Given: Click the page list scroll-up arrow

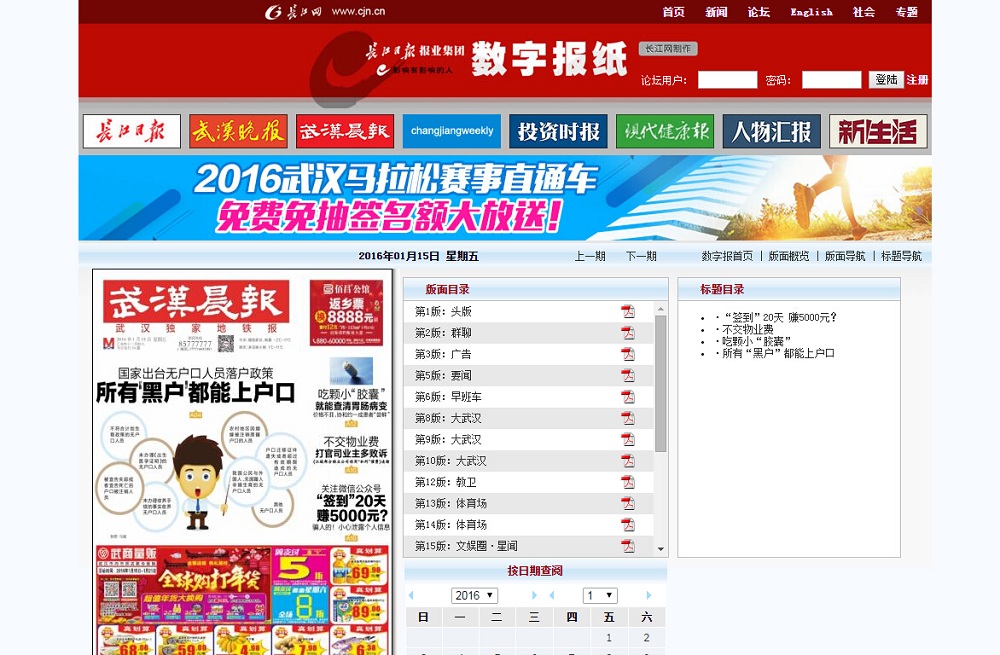Looking at the screenshot, I should (x=661, y=309).
